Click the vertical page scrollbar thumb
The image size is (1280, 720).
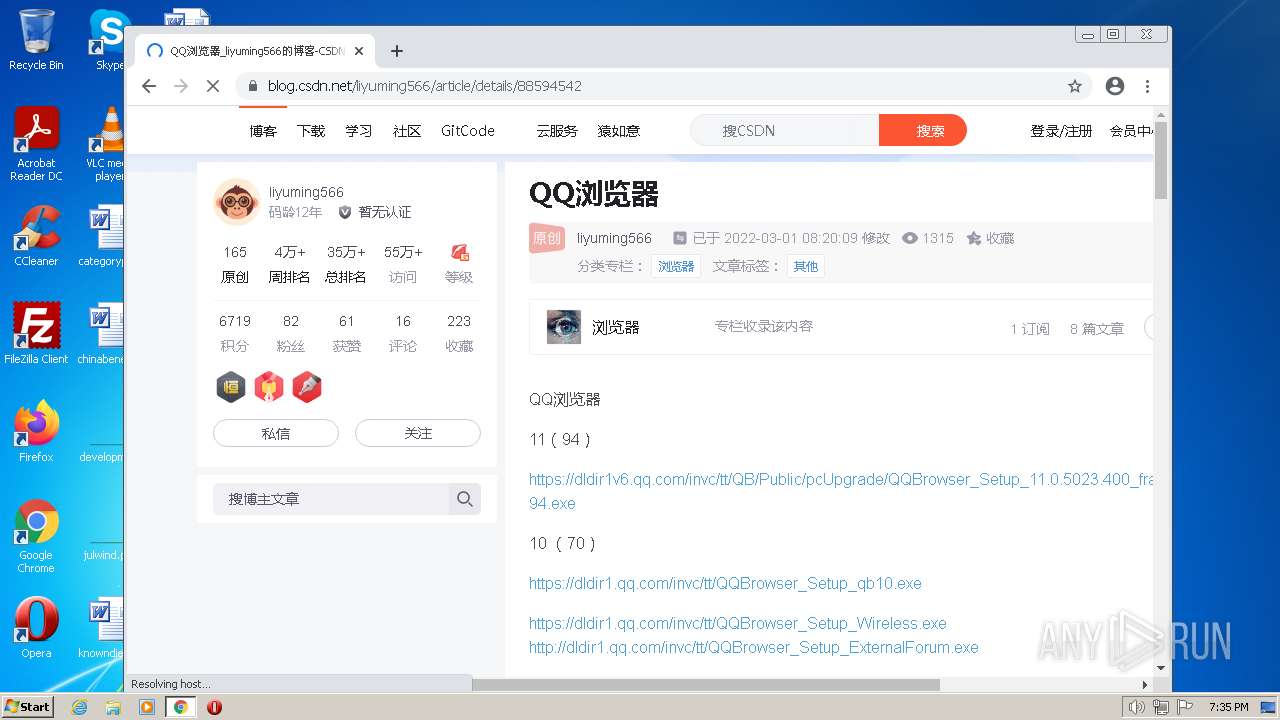pyautogui.click(x=1161, y=161)
